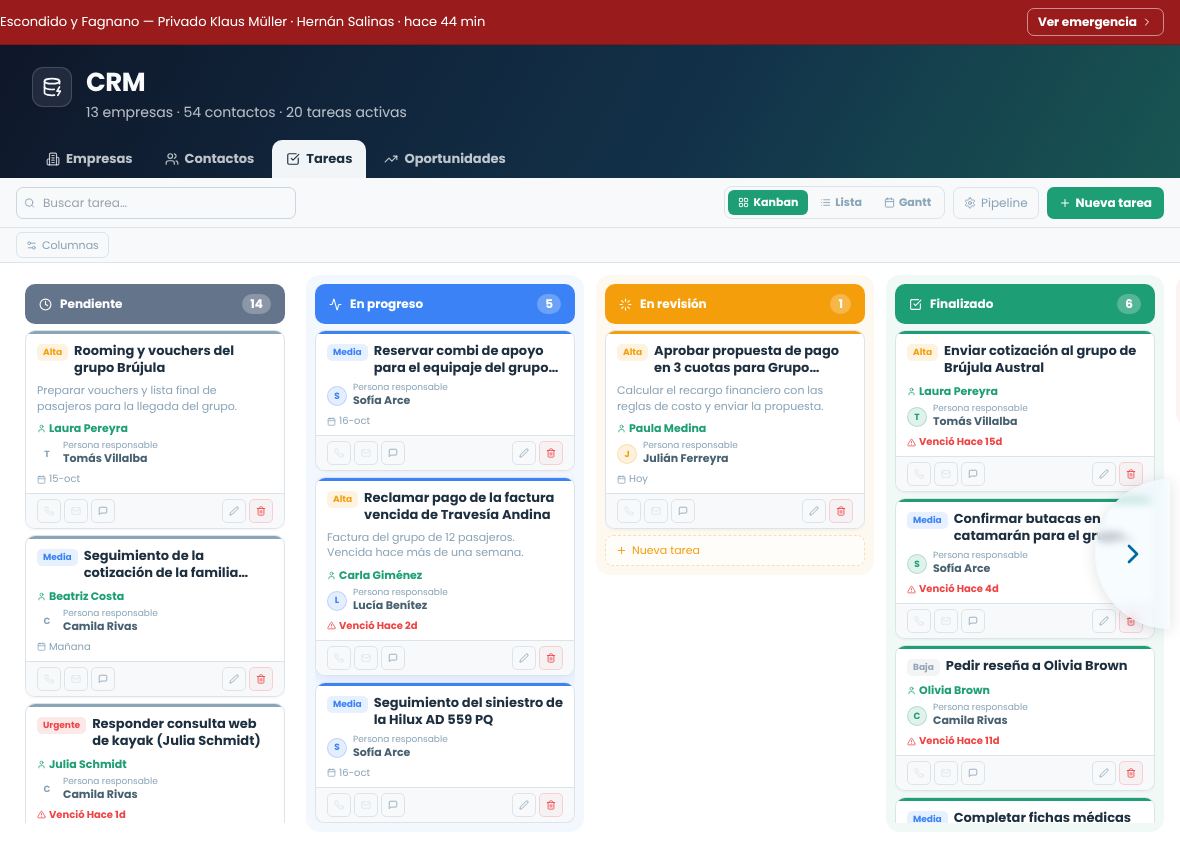
Task: Delete the Seguimiento de la cotización task
Action: pos(261,679)
